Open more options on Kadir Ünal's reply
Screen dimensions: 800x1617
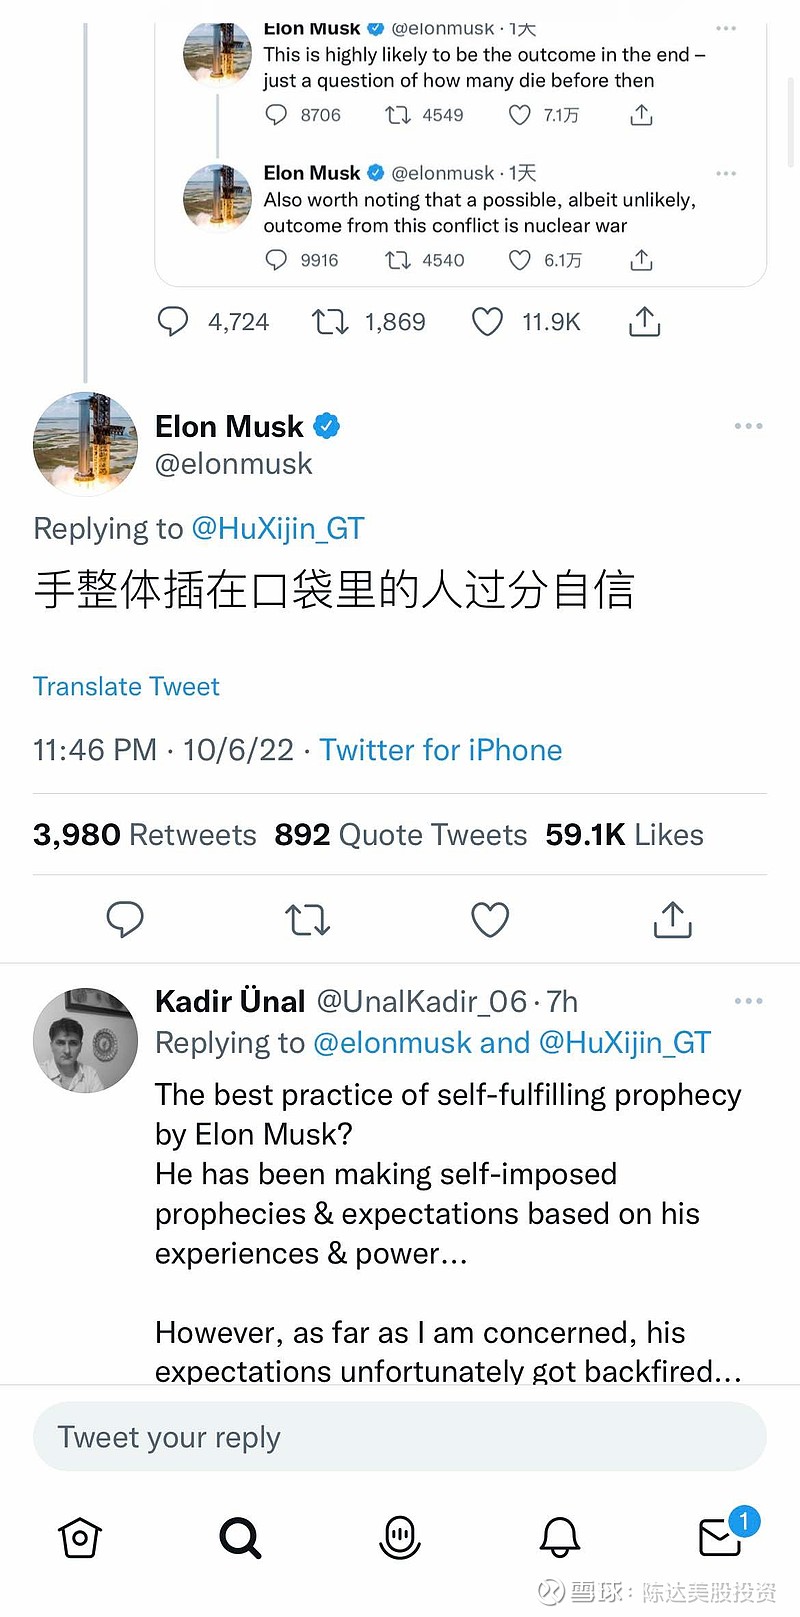pyautogui.click(x=748, y=1001)
